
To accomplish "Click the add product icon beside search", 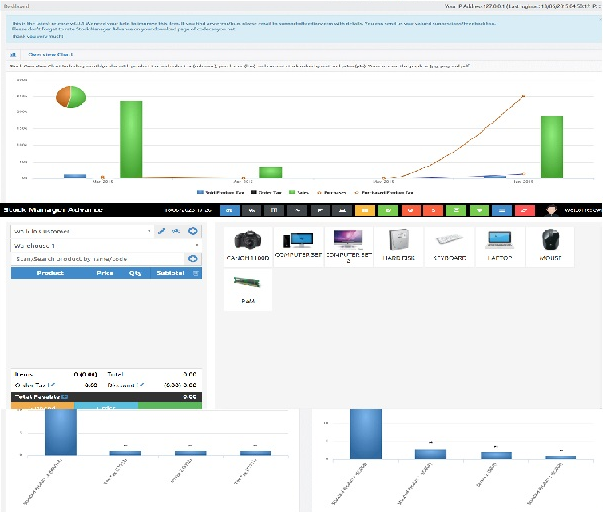I will coord(192,258).
